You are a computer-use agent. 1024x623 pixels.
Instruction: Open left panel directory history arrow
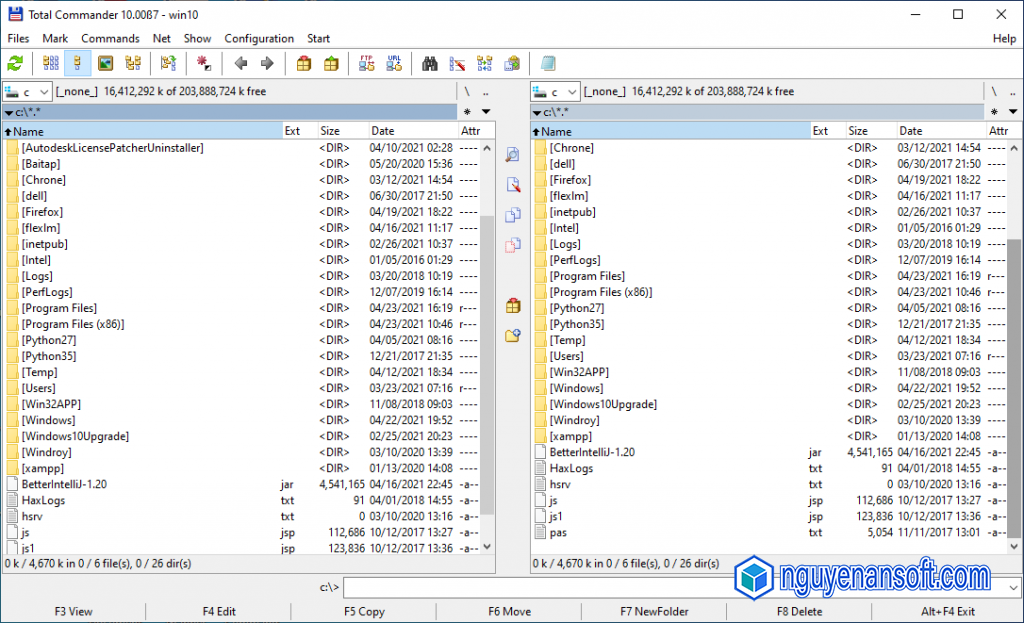click(x=486, y=112)
